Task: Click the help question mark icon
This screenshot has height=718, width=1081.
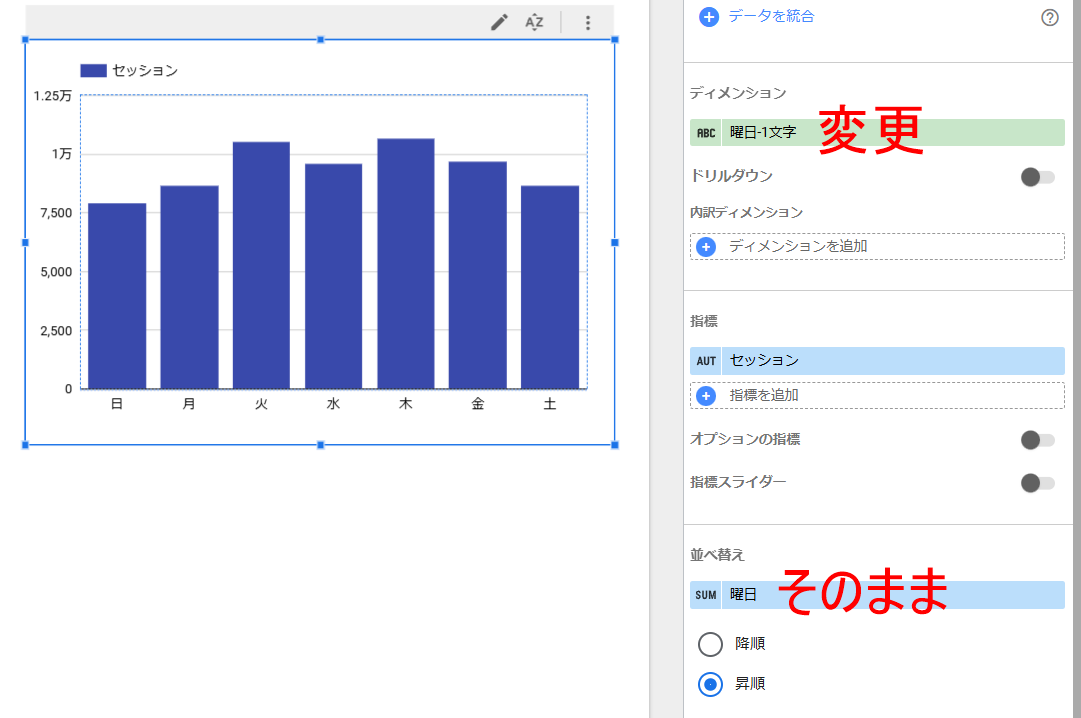Action: [x=1049, y=17]
